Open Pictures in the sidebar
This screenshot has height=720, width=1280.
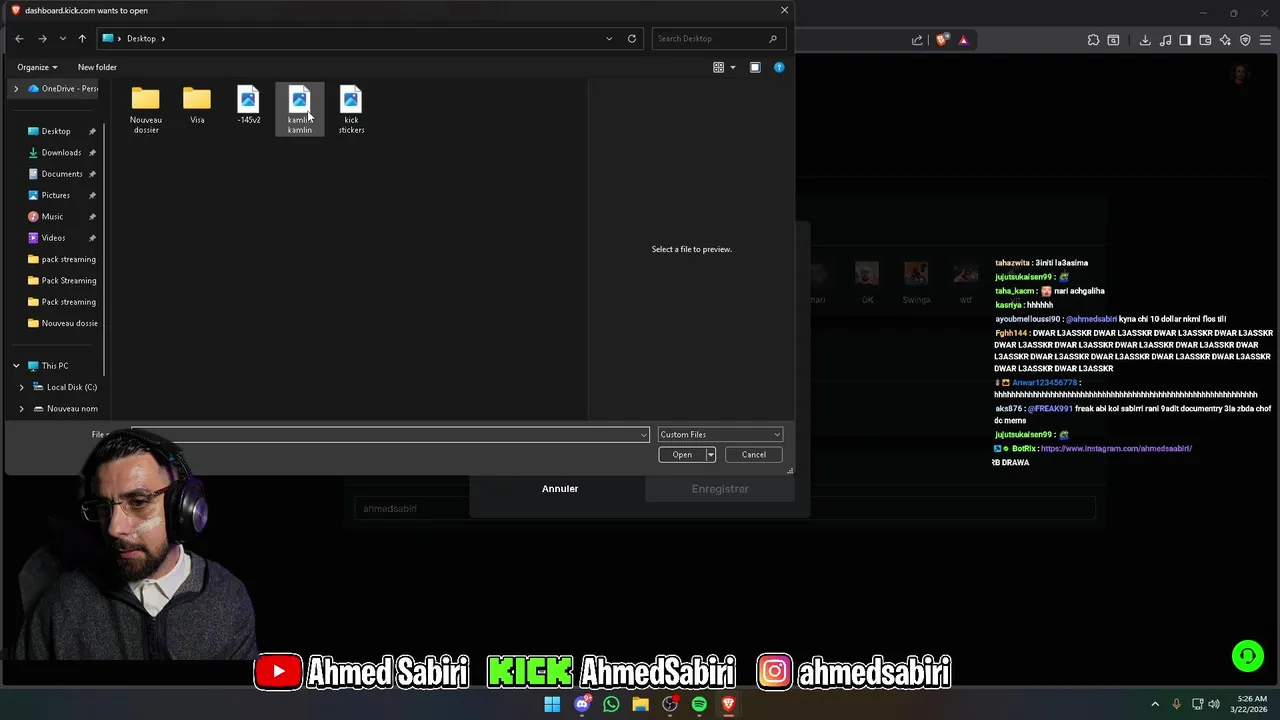tap(56, 195)
